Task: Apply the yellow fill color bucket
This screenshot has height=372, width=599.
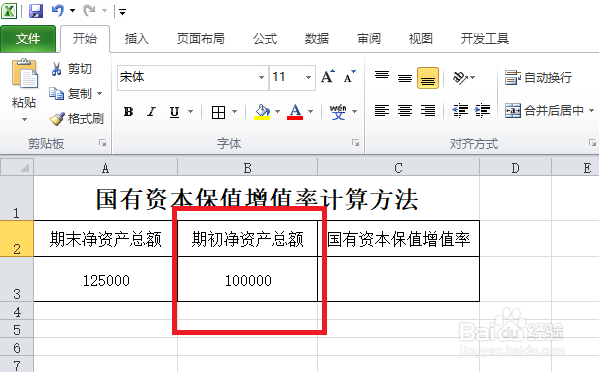Action: point(262,112)
